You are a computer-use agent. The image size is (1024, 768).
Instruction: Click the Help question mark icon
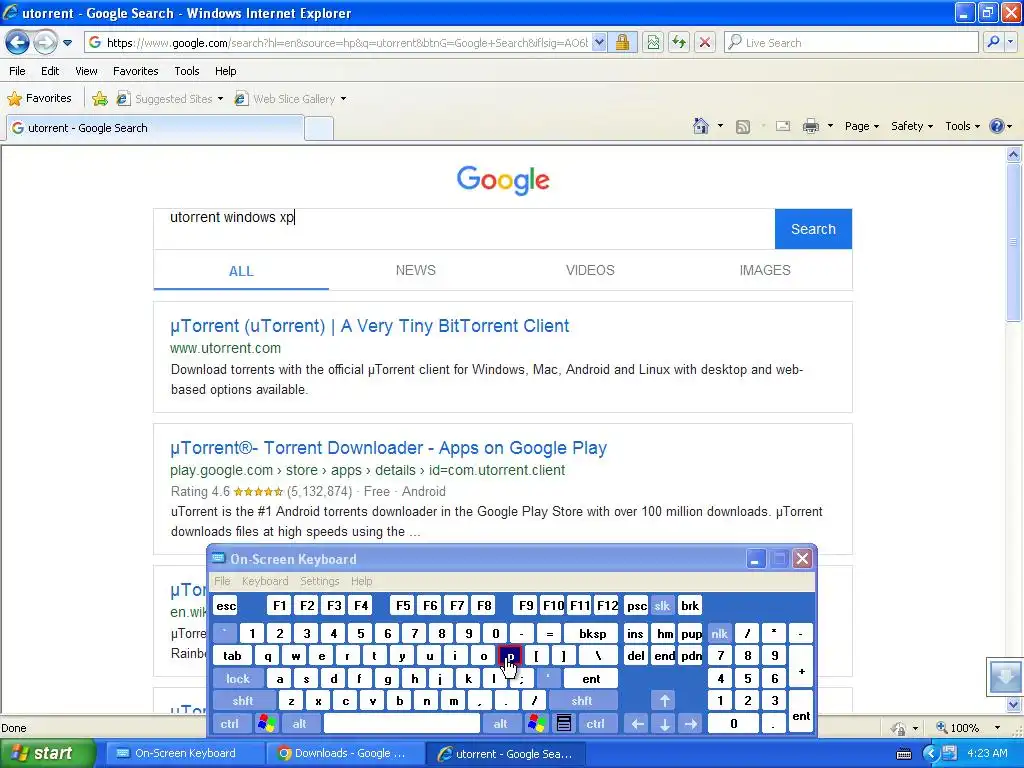point(996,126)
